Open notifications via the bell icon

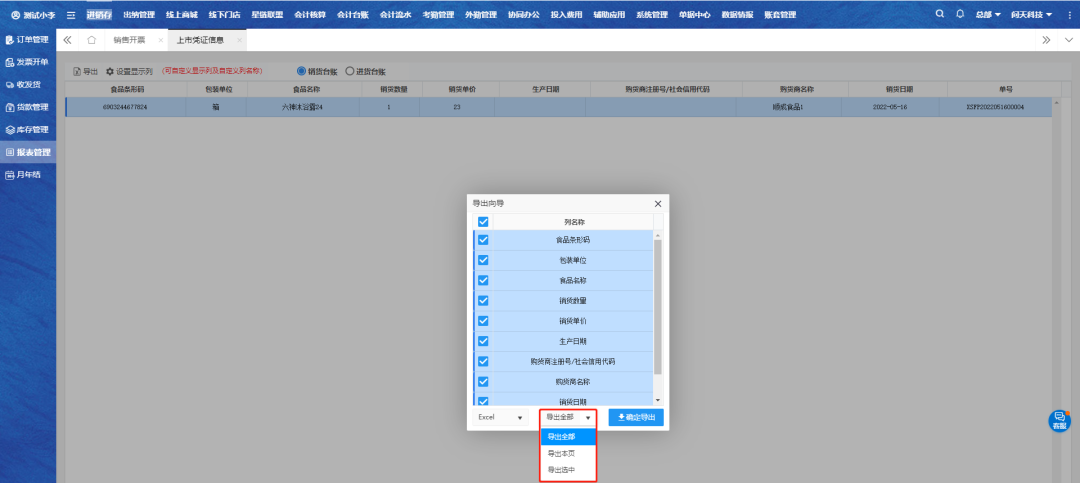(960, 15)
